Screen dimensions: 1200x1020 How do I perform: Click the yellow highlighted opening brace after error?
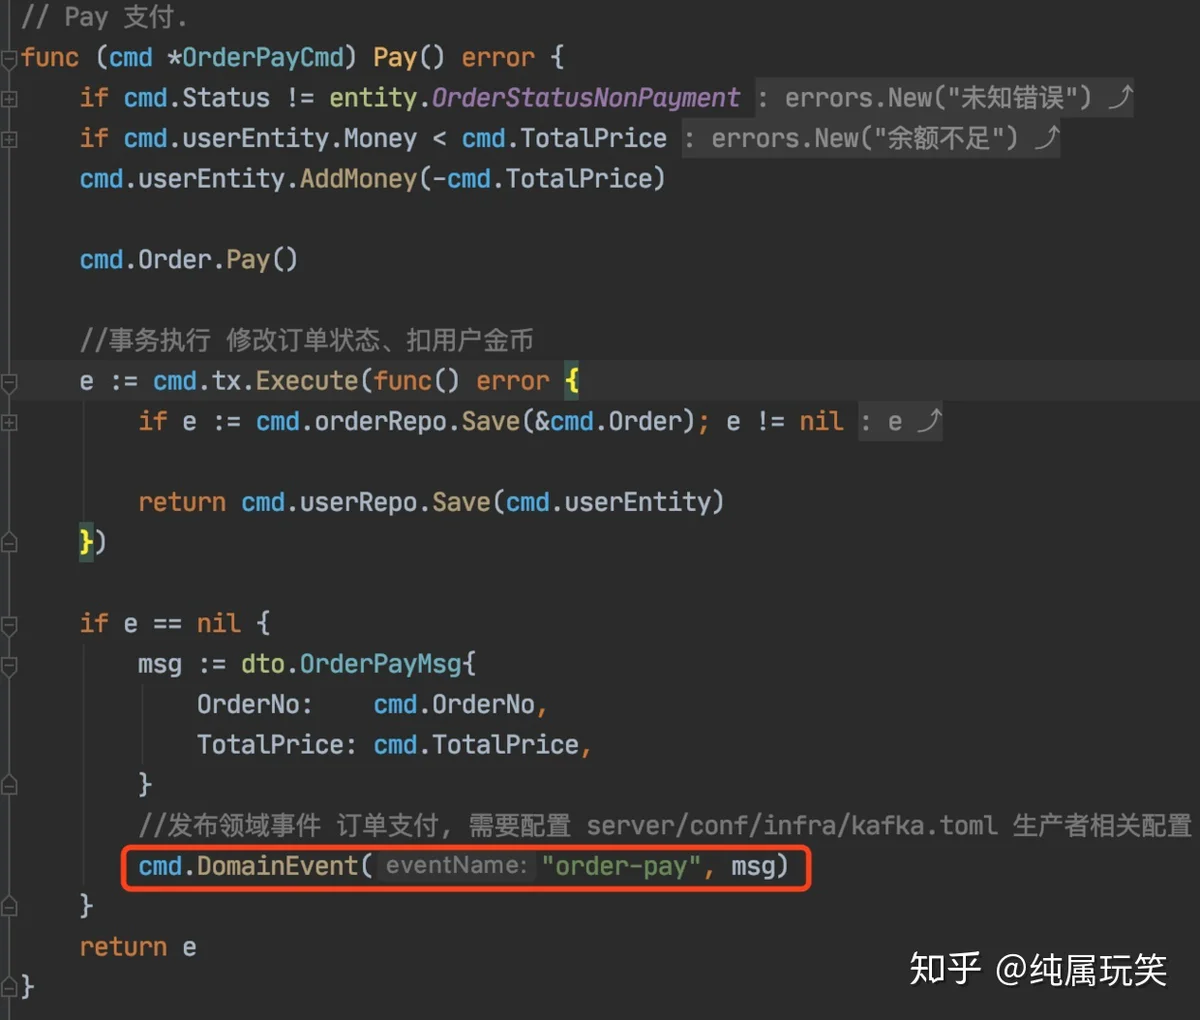(572, 381)
